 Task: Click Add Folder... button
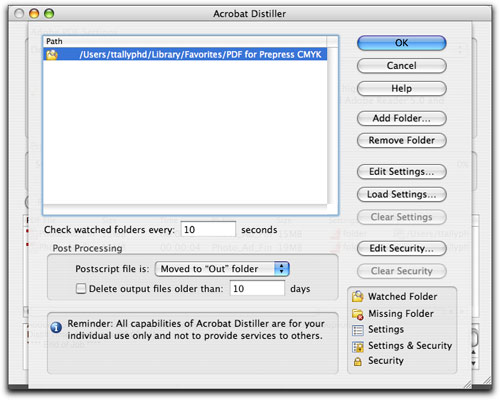[401, 118]
